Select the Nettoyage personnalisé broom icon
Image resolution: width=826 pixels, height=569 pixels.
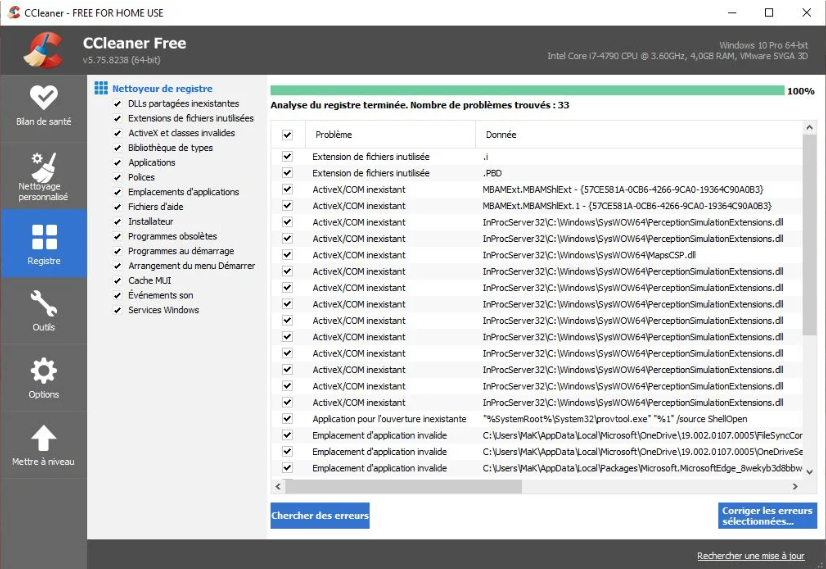click(43, 166)
